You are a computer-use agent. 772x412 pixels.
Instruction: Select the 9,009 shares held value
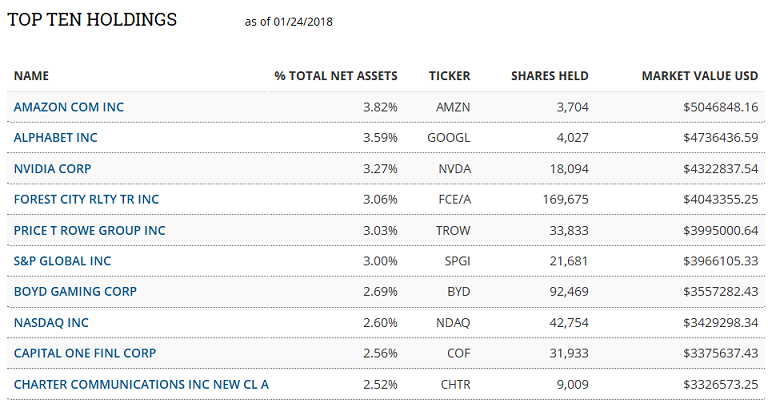(x=572, y=384)
